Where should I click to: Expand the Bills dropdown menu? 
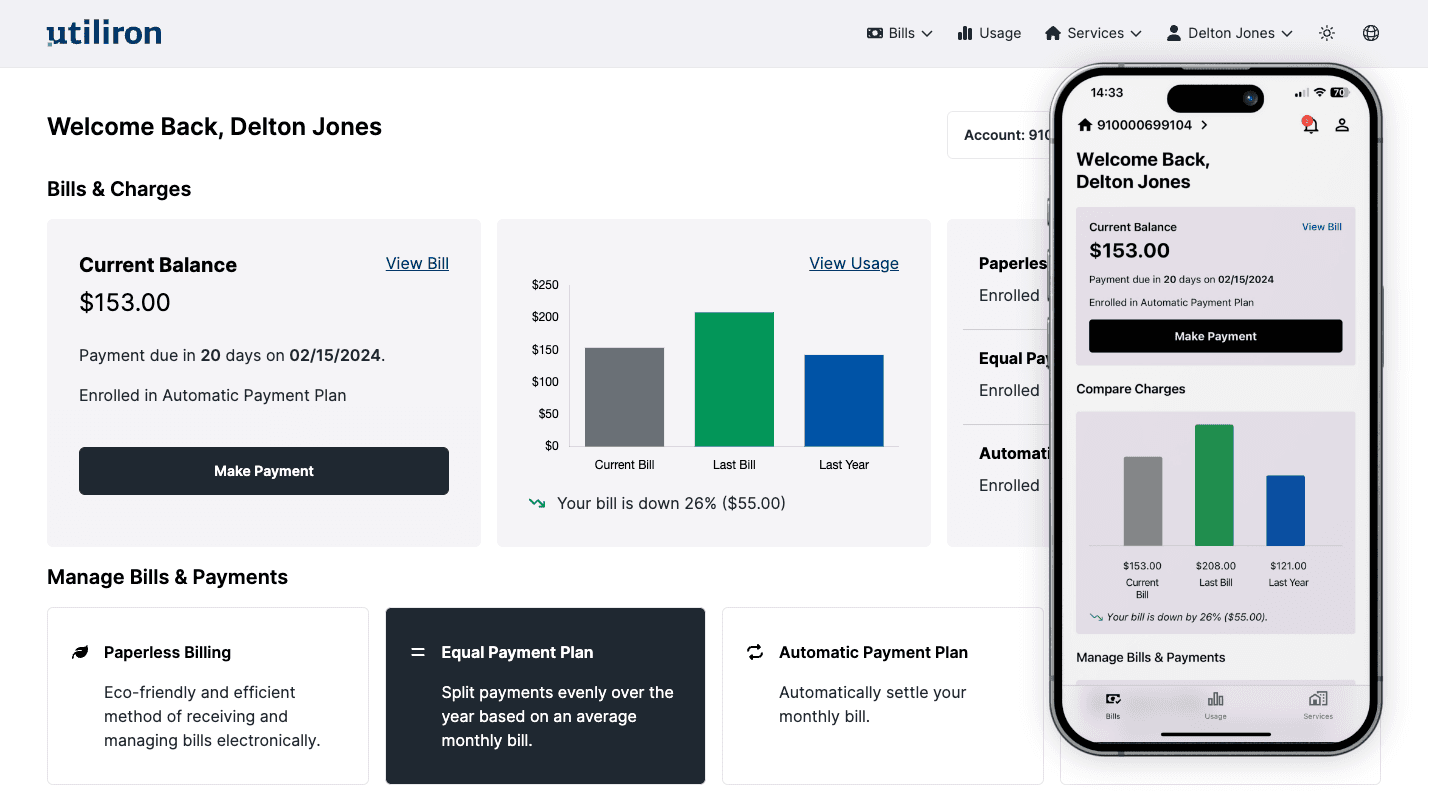click(899, 33)
